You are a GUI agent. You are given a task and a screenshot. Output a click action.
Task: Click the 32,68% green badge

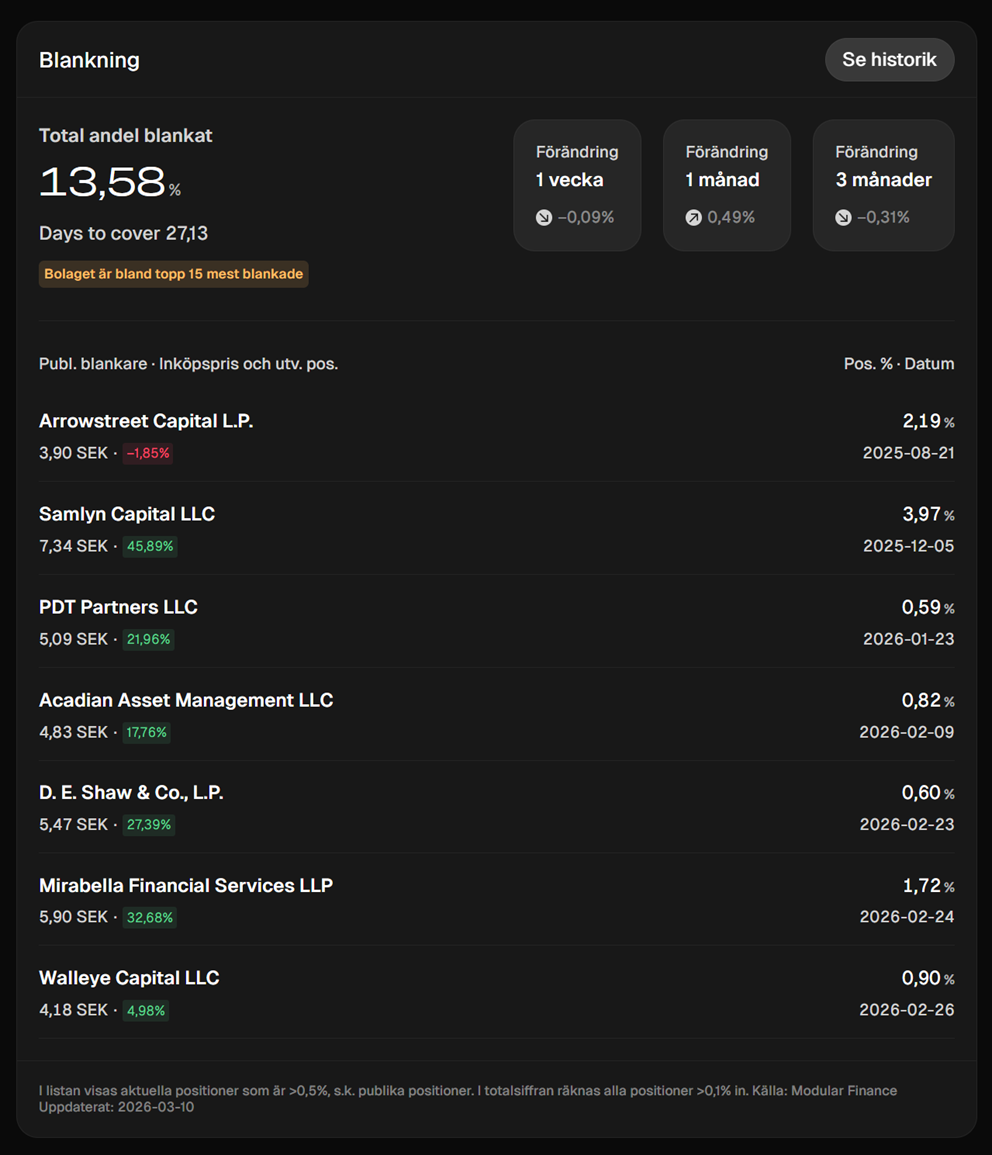pyautogui.click(x=149, y=918)
